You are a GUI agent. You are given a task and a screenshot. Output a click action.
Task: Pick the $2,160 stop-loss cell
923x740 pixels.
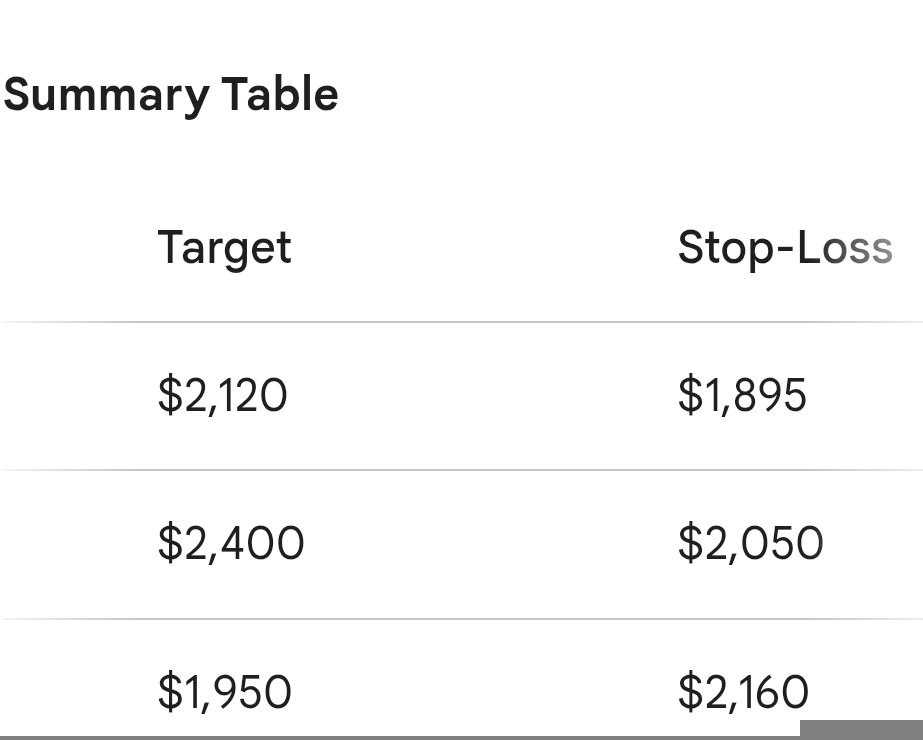click(x=743, y=692)
